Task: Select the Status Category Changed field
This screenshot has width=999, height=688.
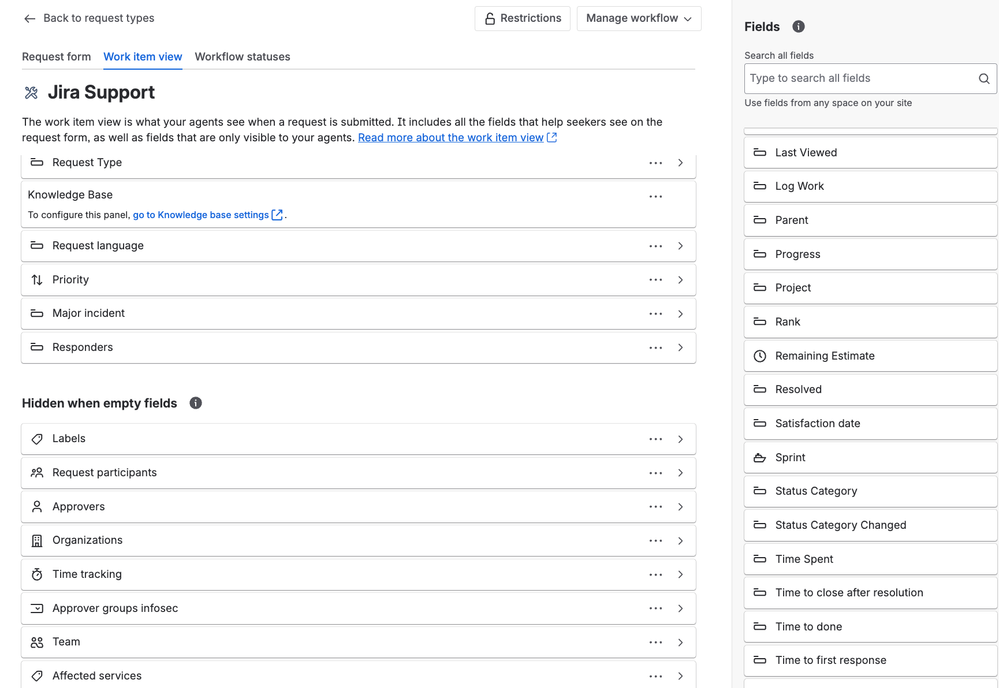Action: [x=870, y=526]
